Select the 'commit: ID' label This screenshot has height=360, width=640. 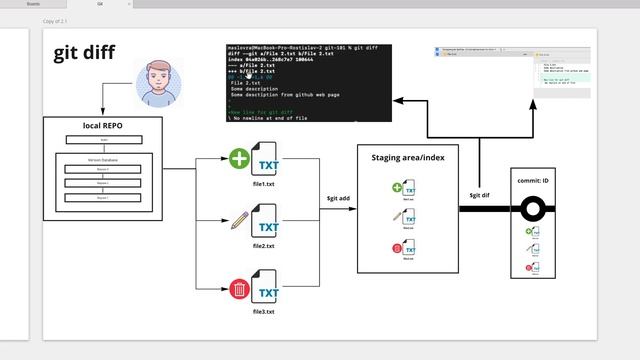[x=533, y=180]
